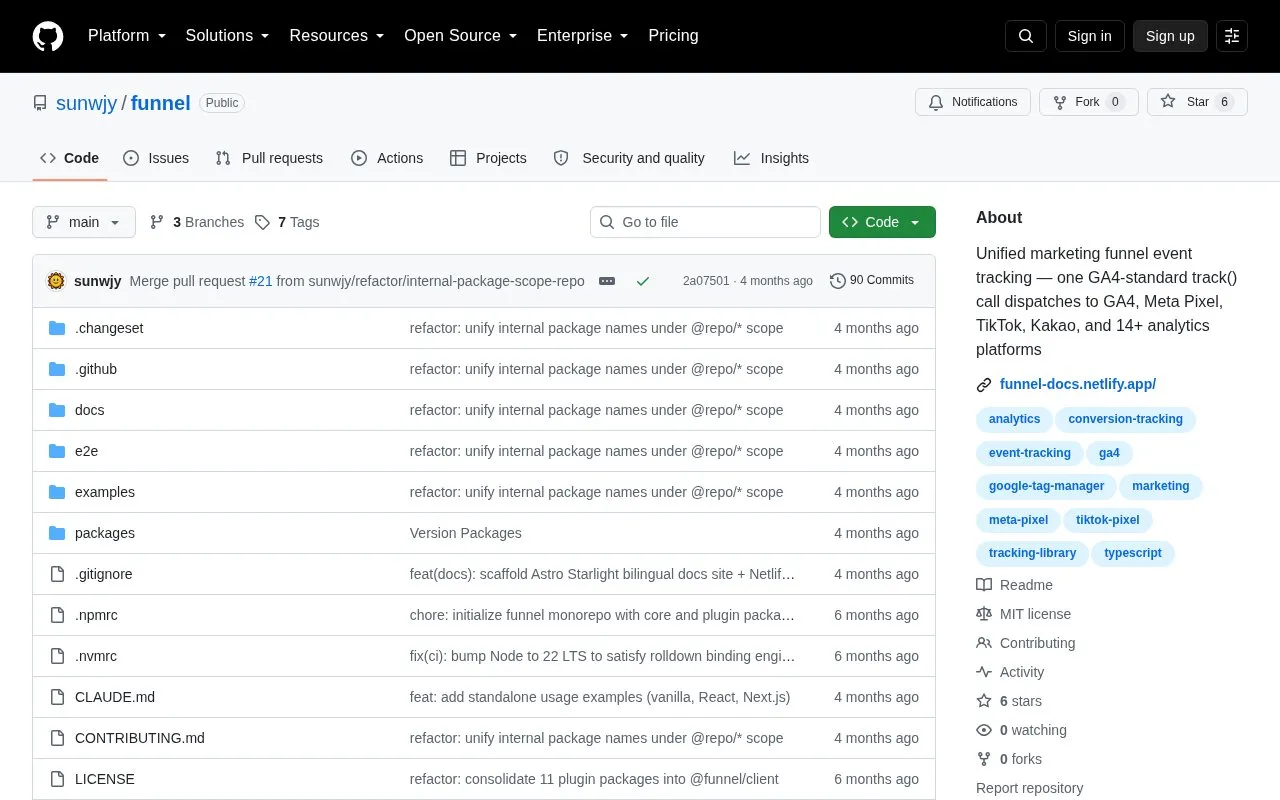Switch to the Pull requests tab
The height and width of the screenshot is (800, 1280).
[269, 158]
